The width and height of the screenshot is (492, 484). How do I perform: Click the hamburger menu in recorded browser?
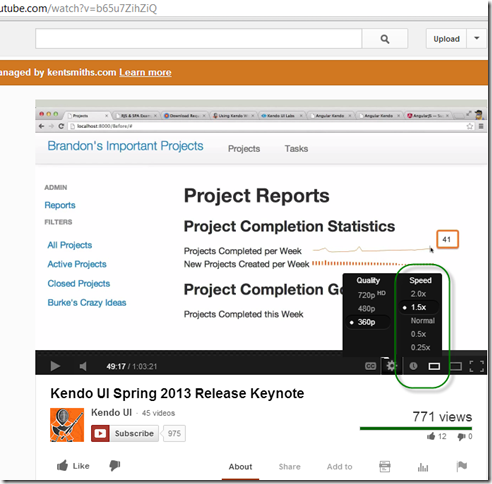(x=481, y=126)
